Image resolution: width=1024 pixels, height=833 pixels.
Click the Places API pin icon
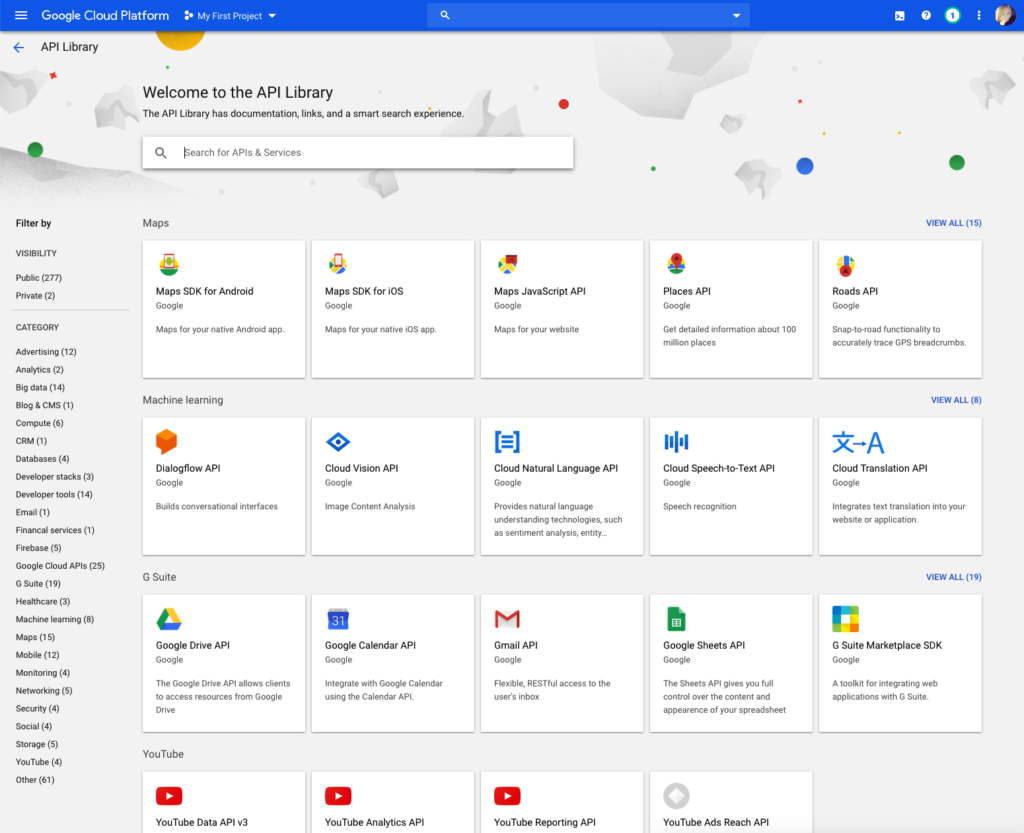point(676,264)
